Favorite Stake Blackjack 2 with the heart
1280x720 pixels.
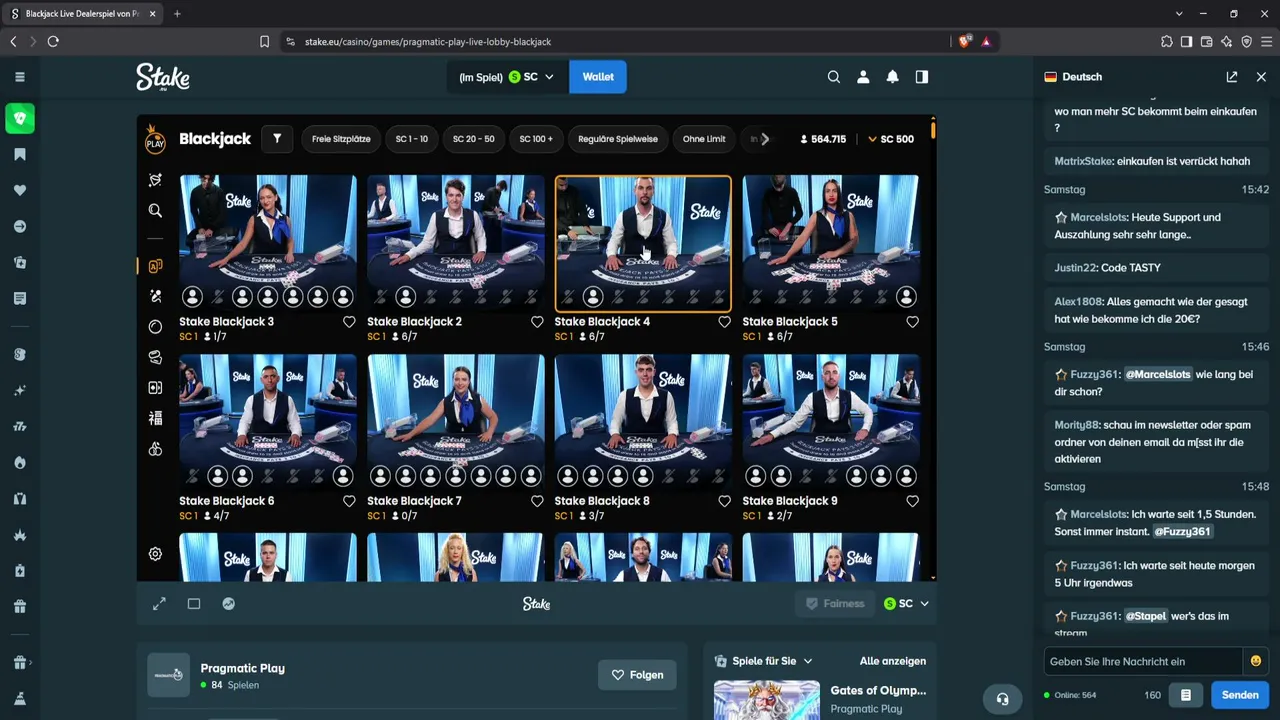[537, 322]
